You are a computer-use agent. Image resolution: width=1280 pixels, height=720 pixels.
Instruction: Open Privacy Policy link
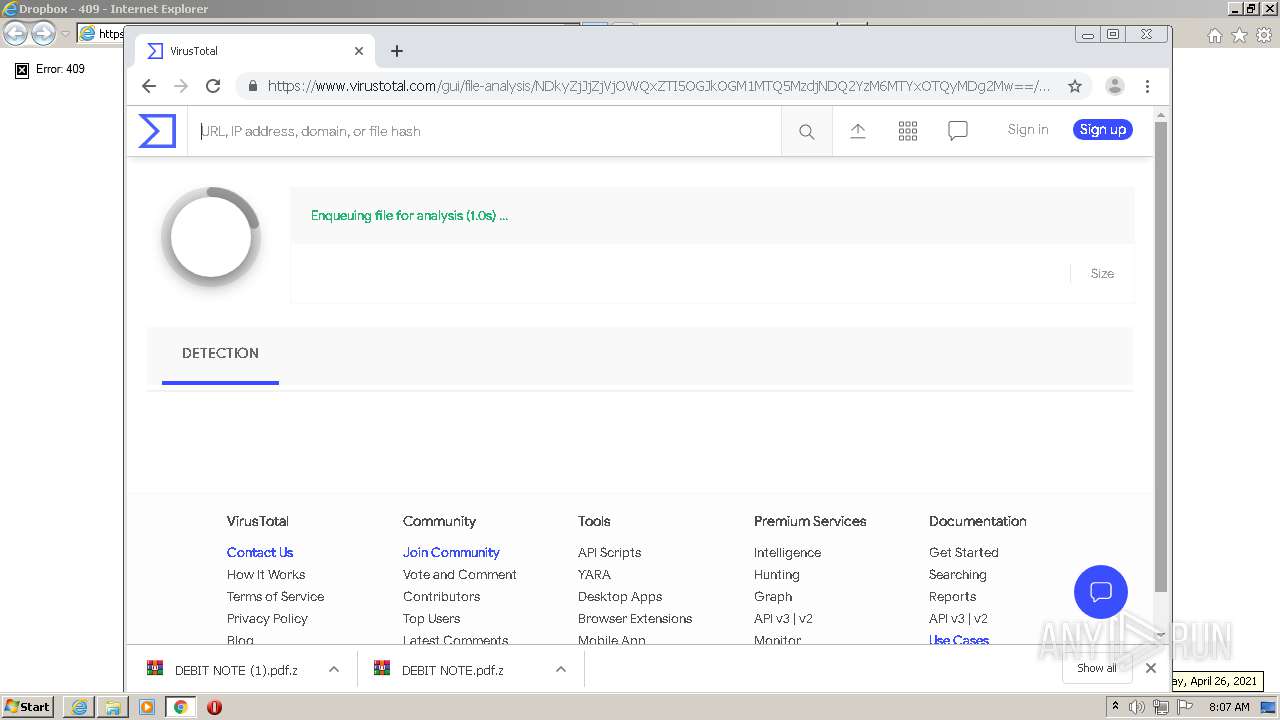tap(267, 619)
